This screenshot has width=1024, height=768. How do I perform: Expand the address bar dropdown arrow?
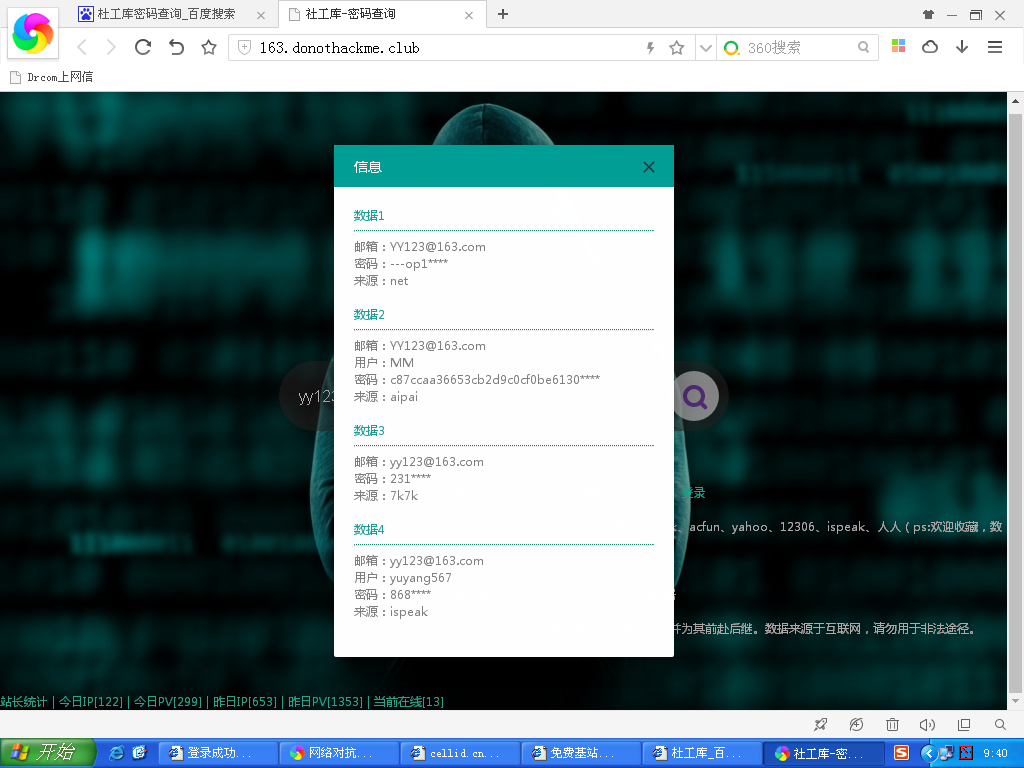705,48
